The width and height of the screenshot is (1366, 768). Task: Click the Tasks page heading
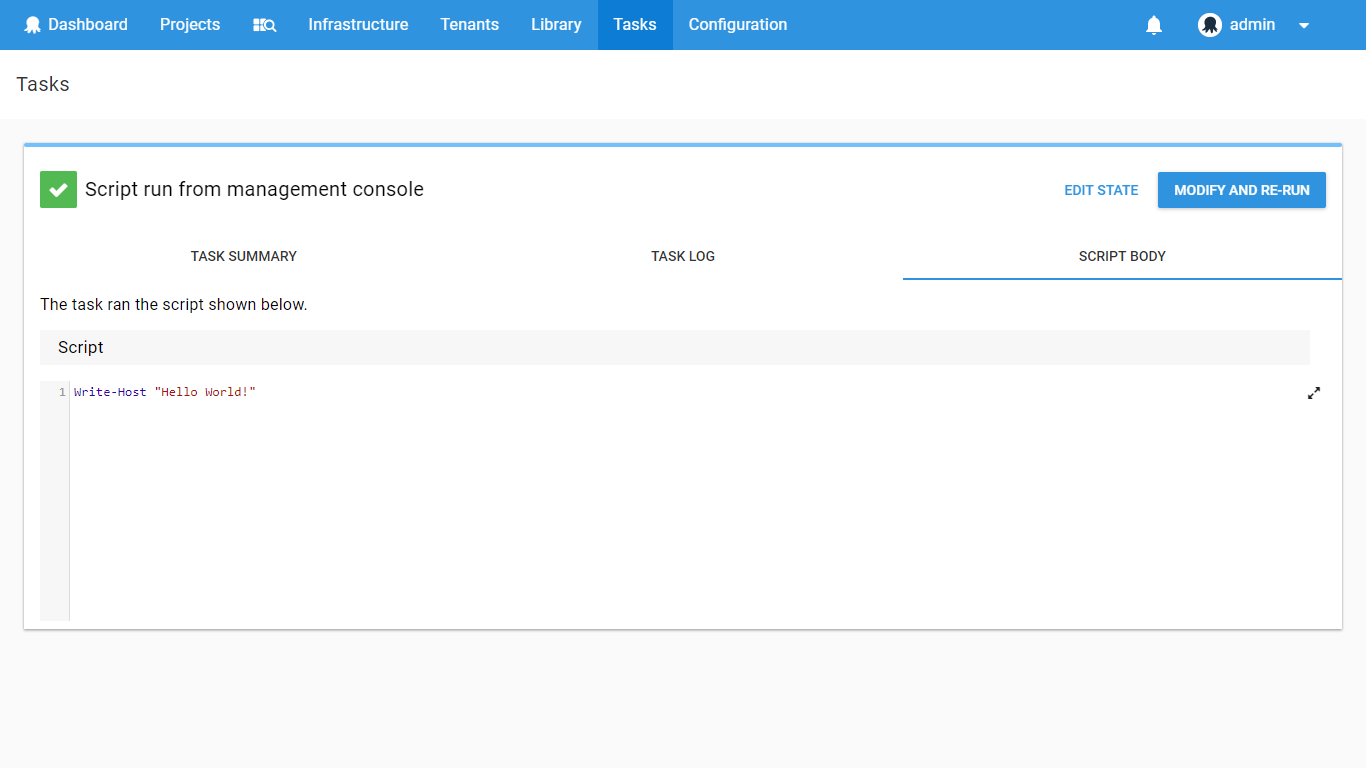click(x=43, y=84)
